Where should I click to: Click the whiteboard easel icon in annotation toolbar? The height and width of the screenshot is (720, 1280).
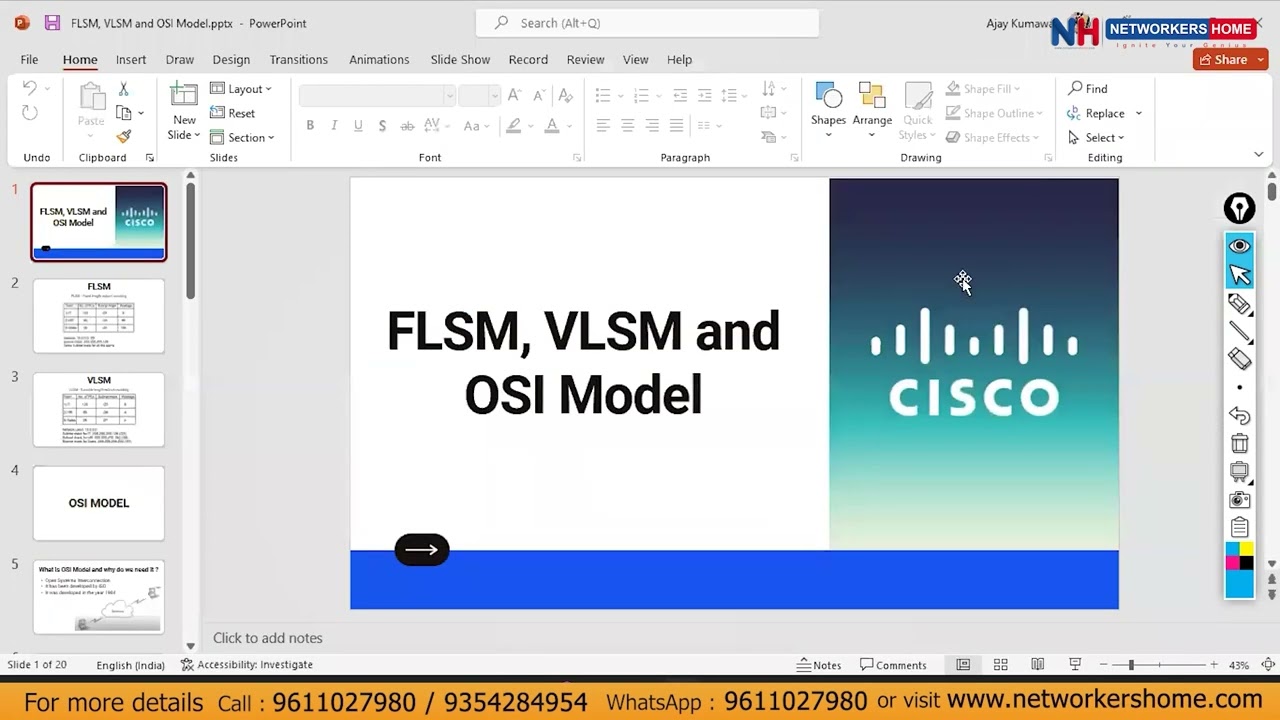click(x=1240, y=471)
